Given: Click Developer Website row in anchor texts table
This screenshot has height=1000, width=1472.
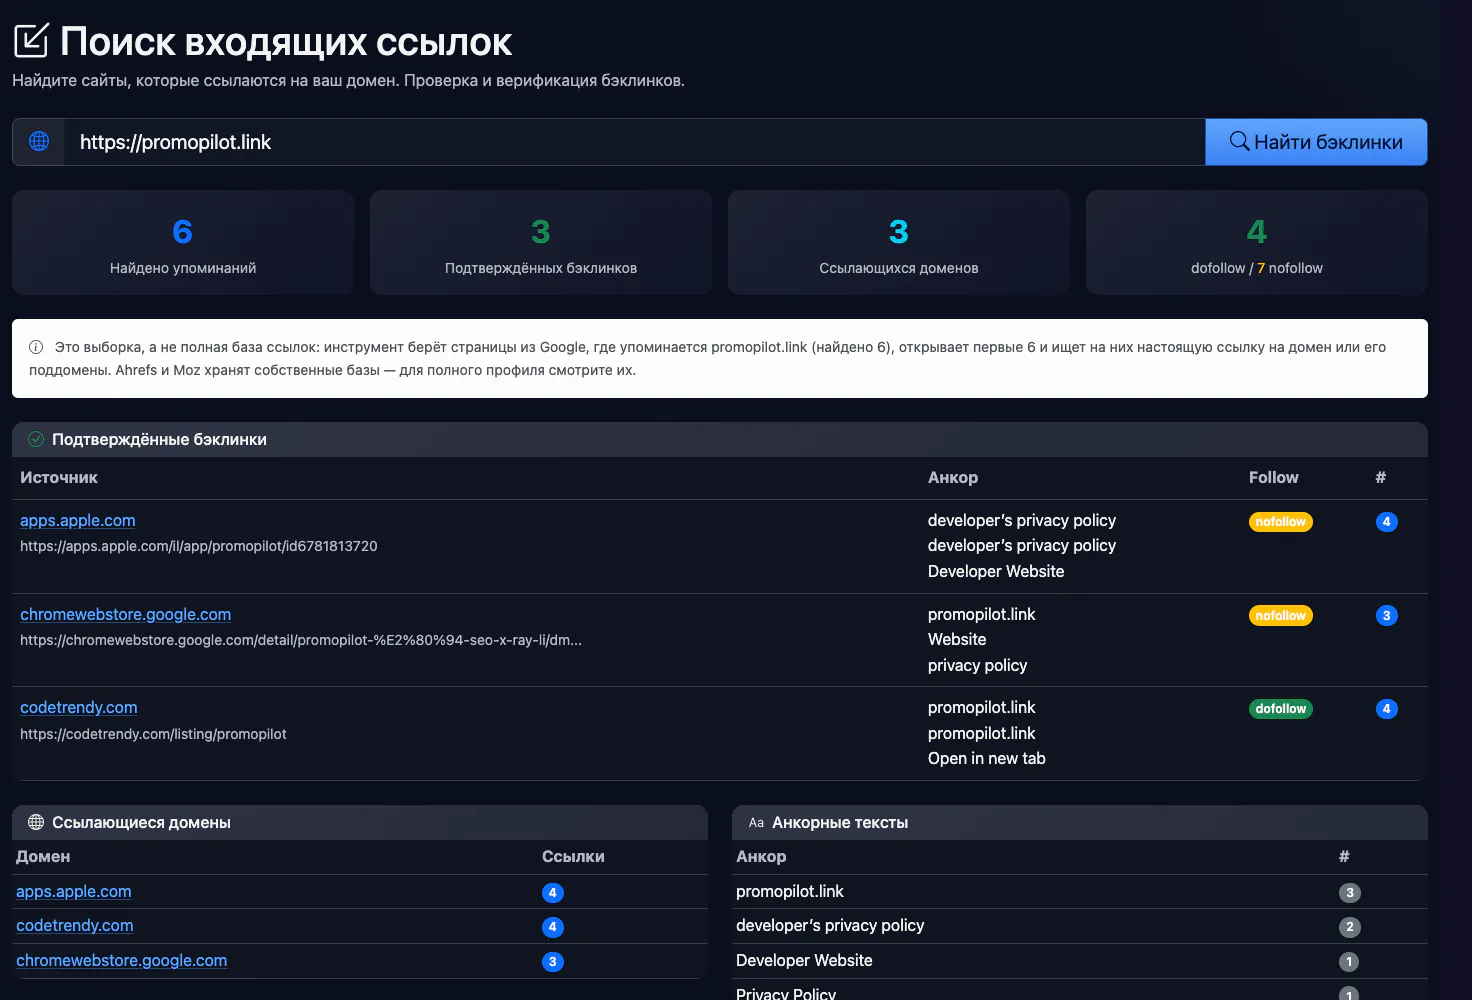Looking at the screenshot, I should tap(1080, 961).
